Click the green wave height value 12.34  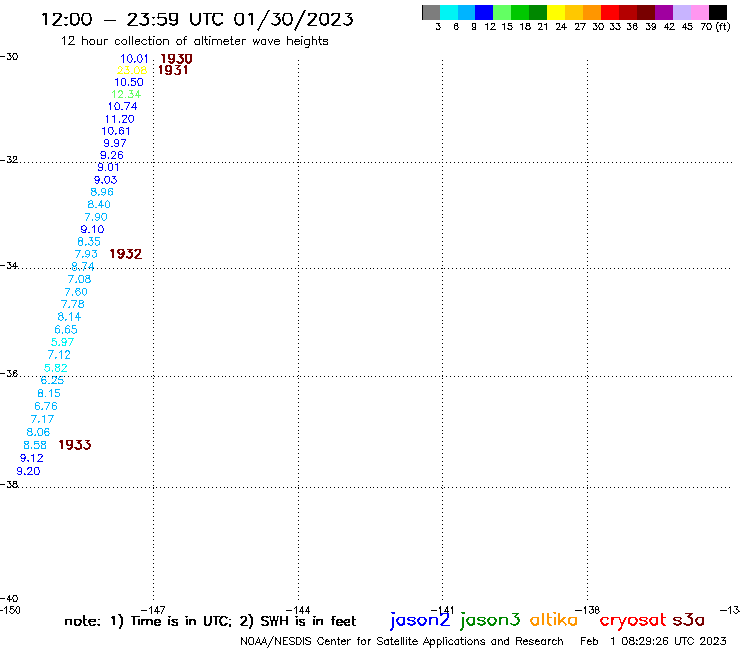pos(126,94)
